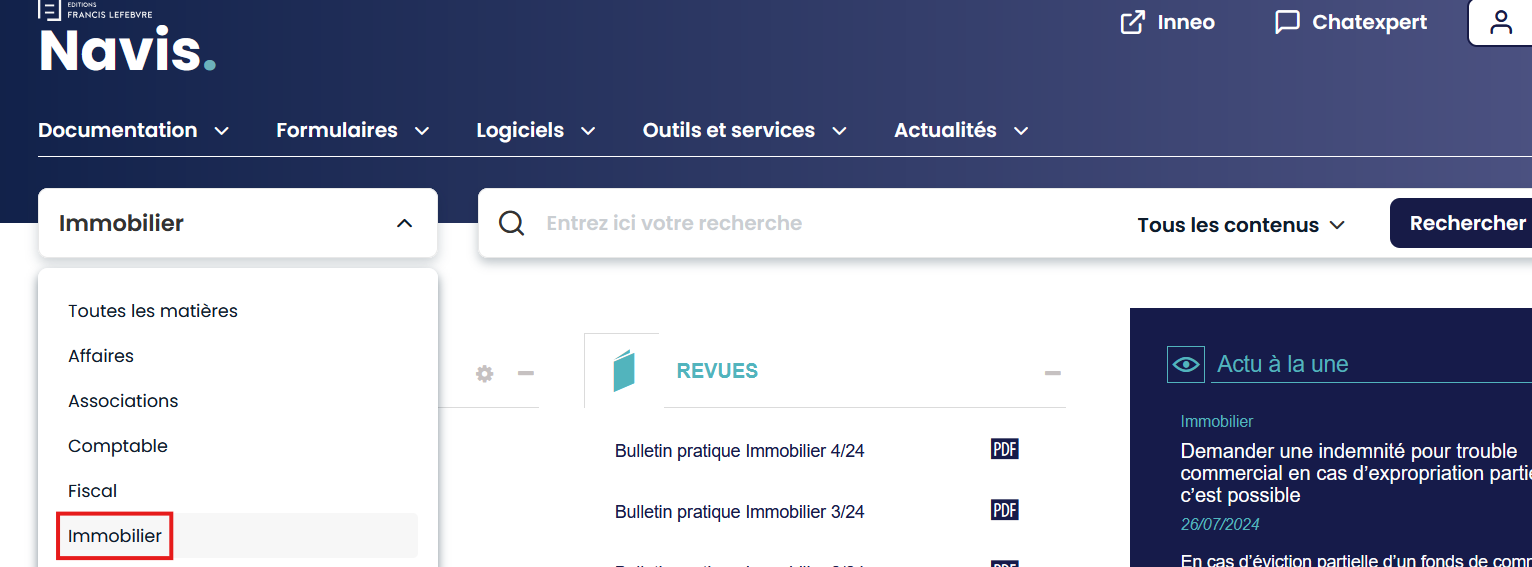Open the Bulletin pratique Immobilier 4/24 link
This screenshot has width=1532, height=567.
point(739,451)
